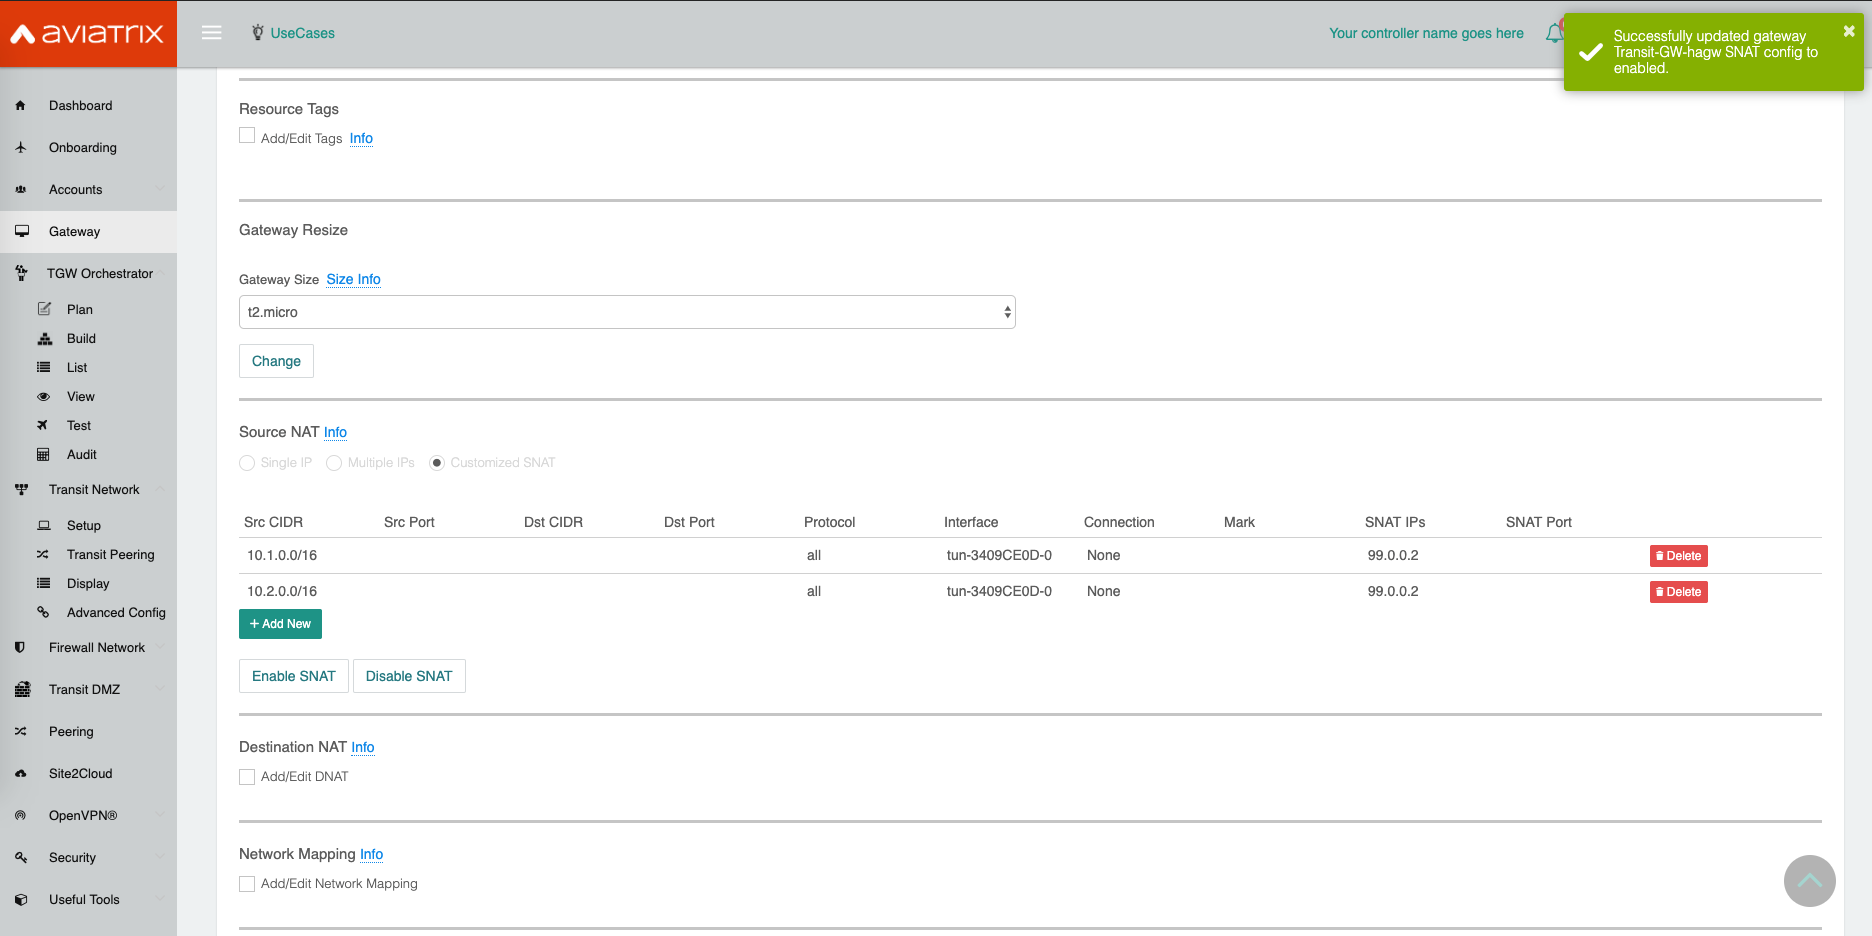Check the Add/Edit DNAT checkbox
Screen dimensions: 1872x936
[247, 777]
